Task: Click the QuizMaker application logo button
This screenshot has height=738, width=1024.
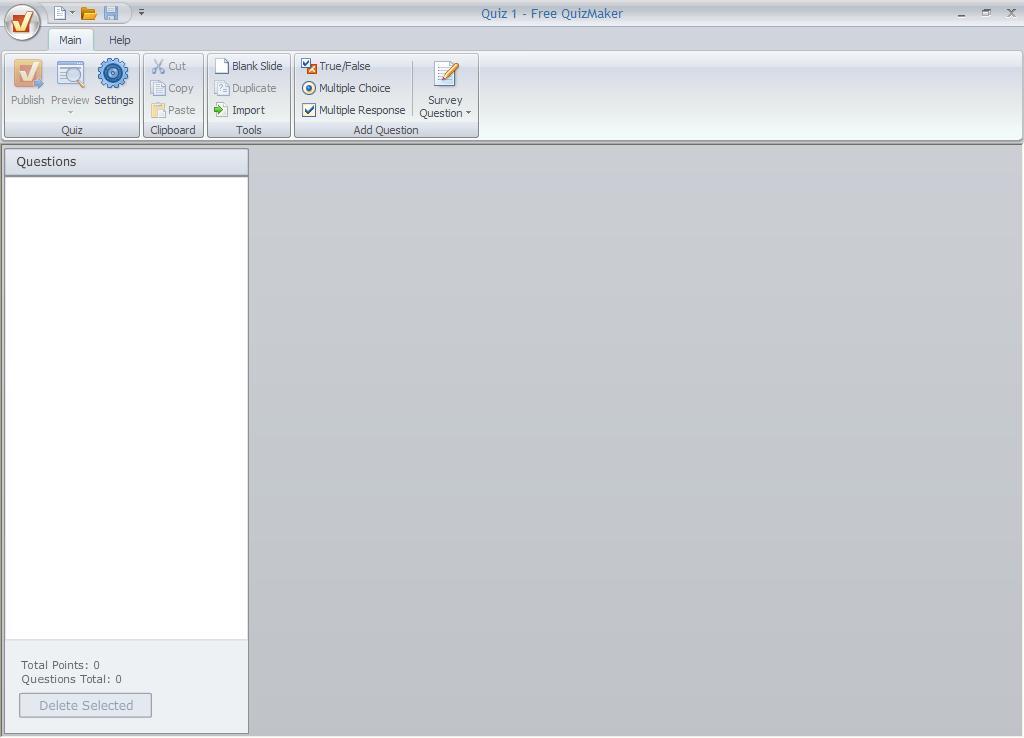Action: coord(21,23)
